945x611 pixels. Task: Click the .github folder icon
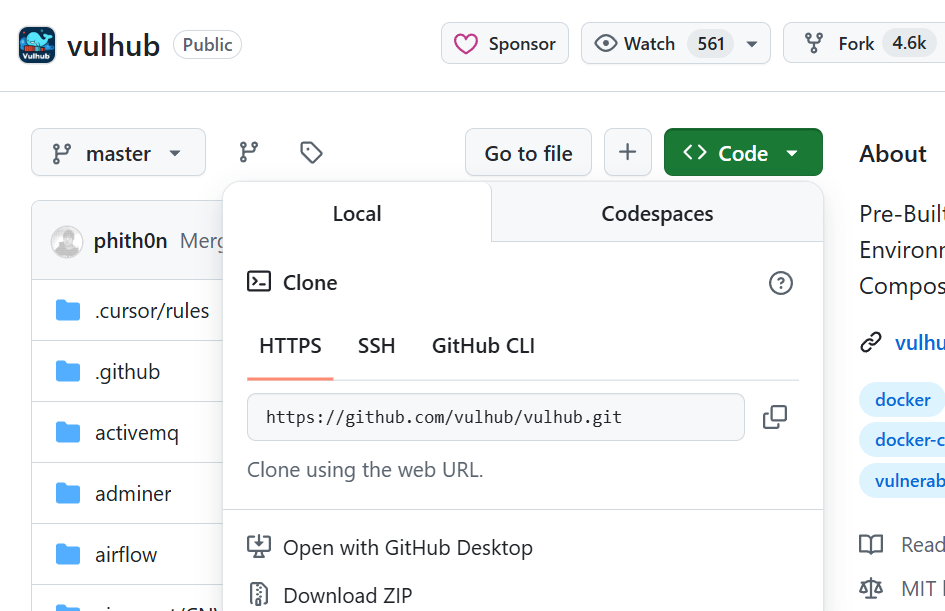coord(68,371)
